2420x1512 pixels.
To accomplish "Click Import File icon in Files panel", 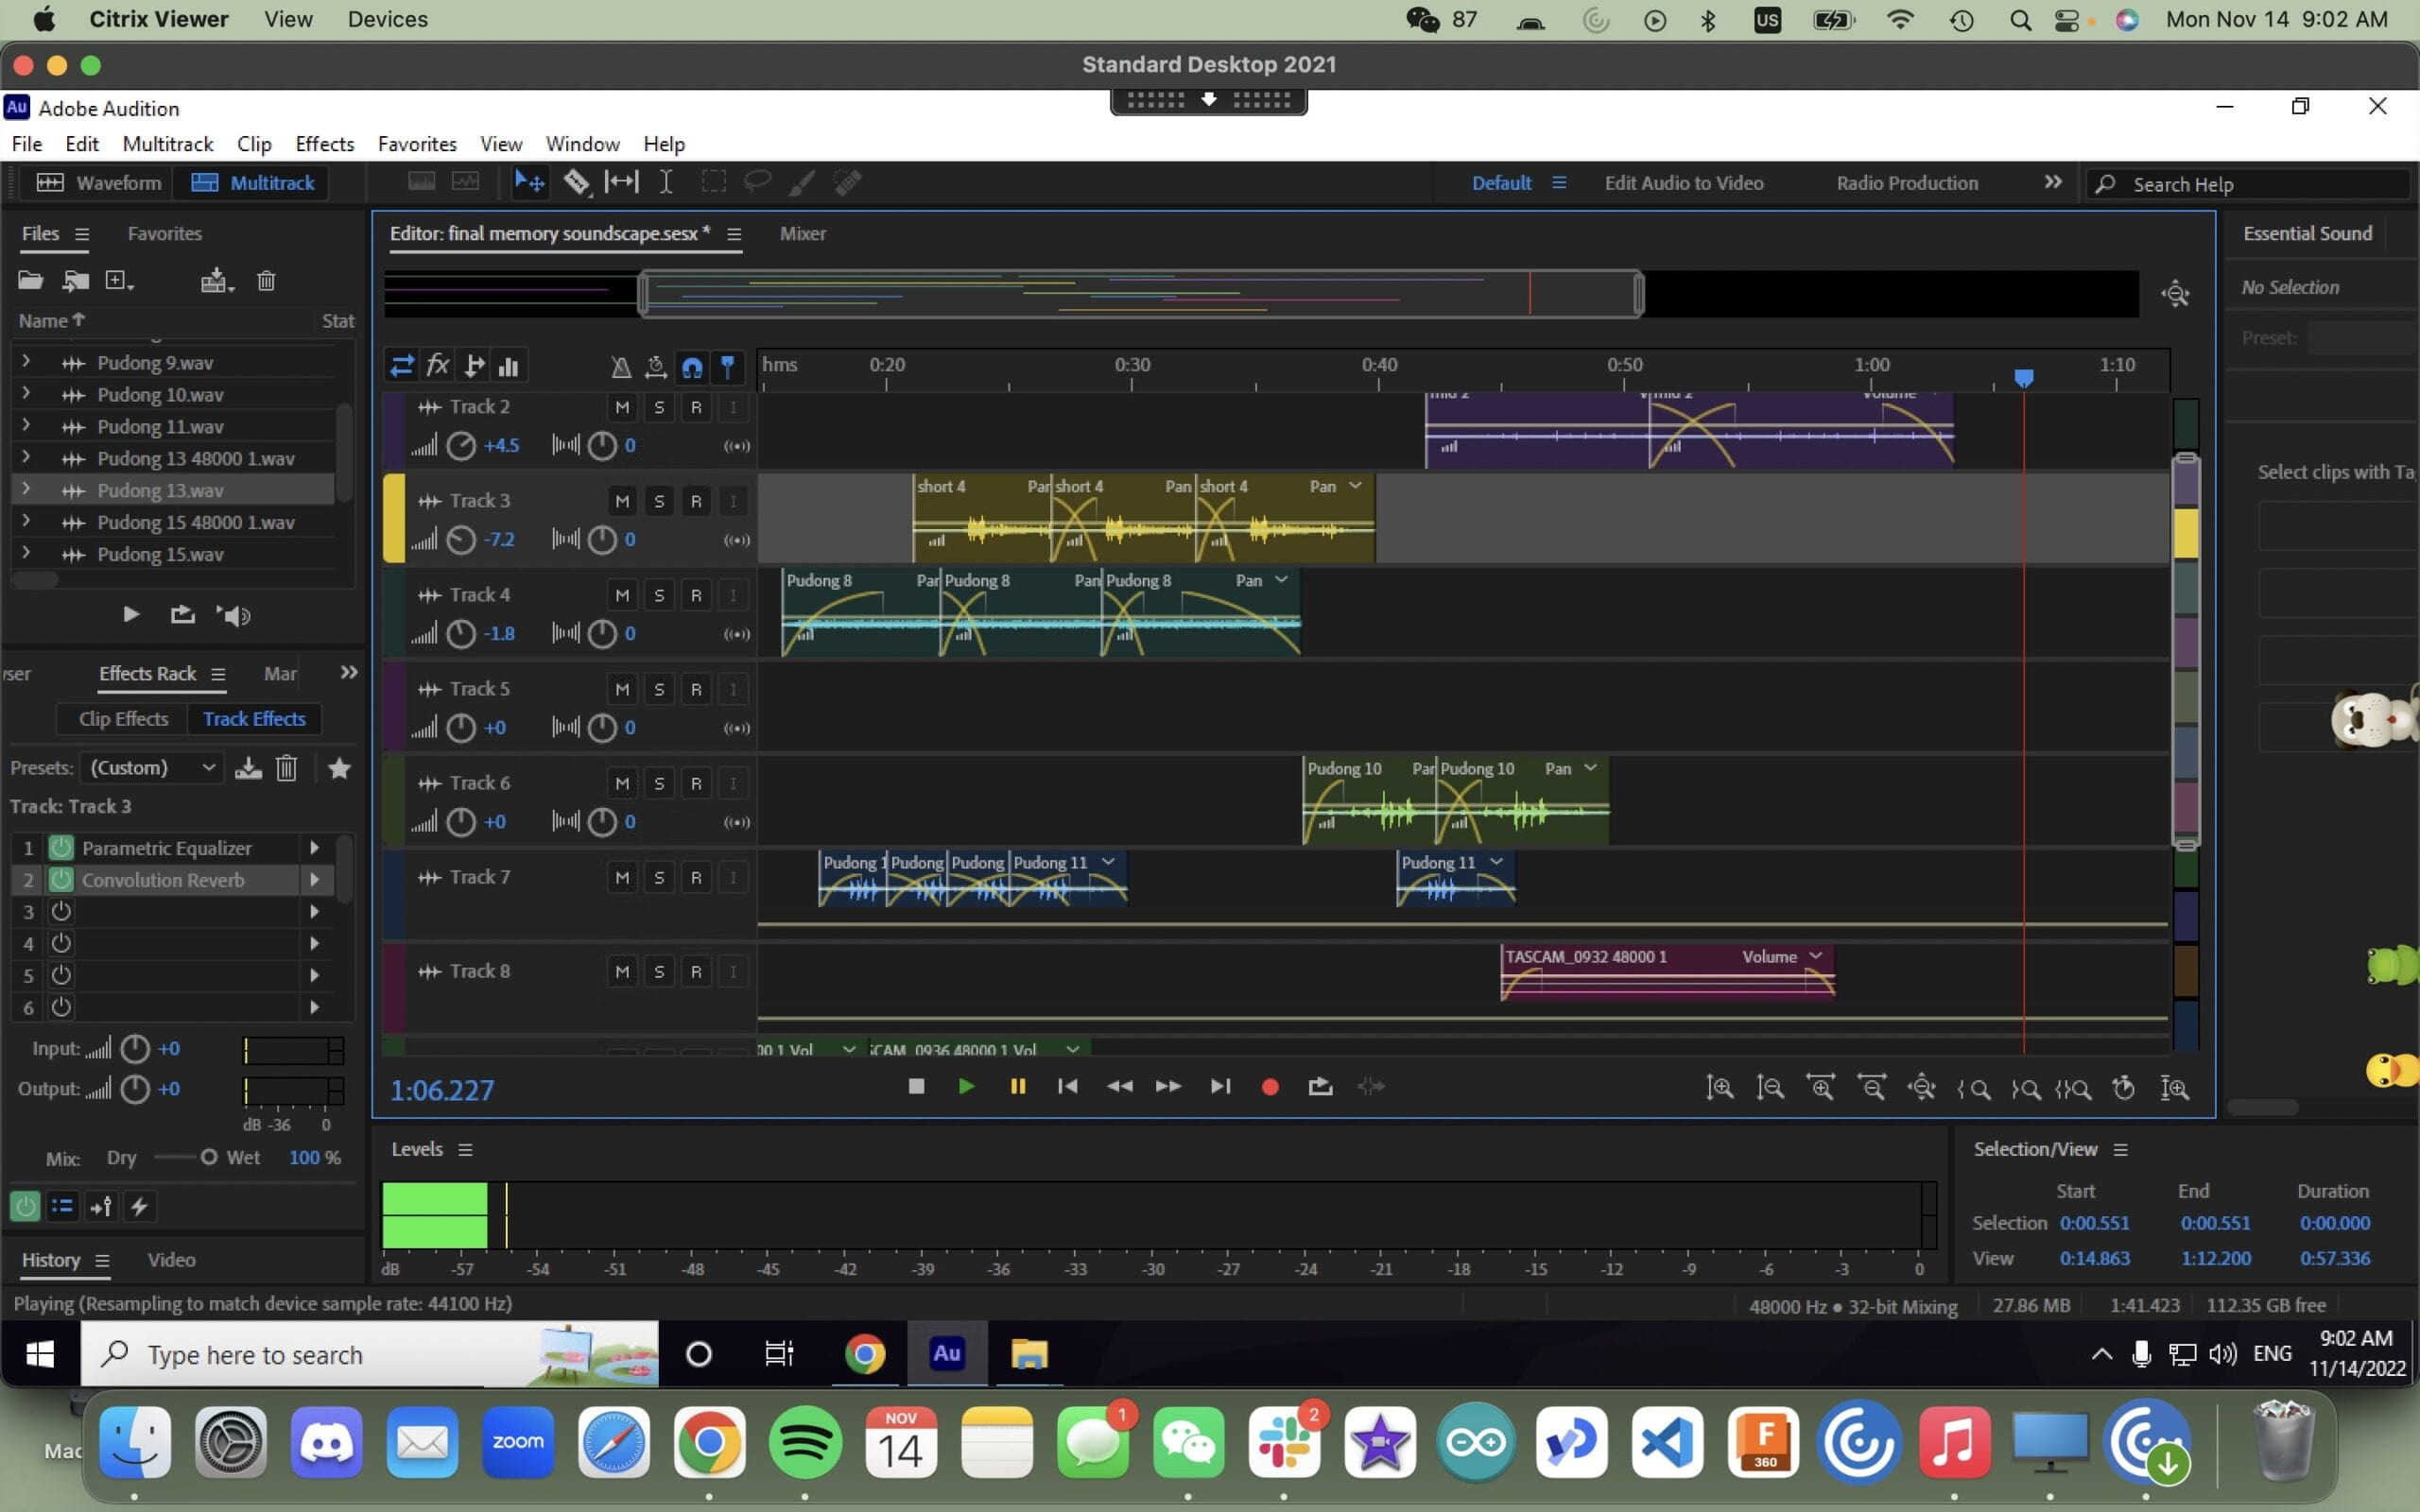I will [x=76, y=281].
